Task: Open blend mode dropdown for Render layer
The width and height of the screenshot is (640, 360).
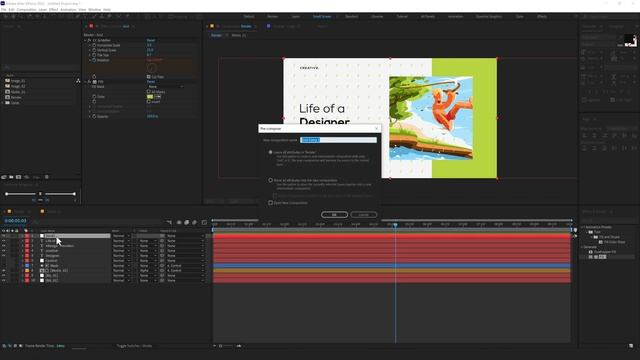Action: [x=121, y=236]
